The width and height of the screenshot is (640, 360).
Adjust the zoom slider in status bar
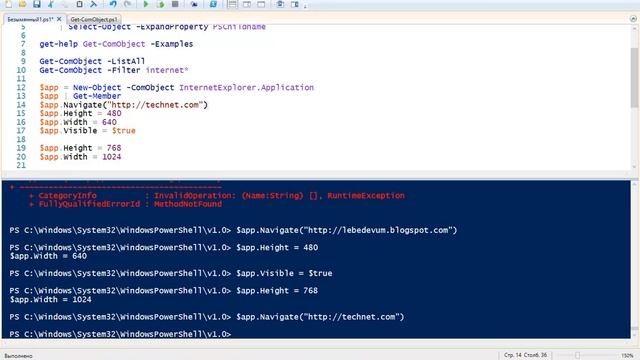[578, 356]
